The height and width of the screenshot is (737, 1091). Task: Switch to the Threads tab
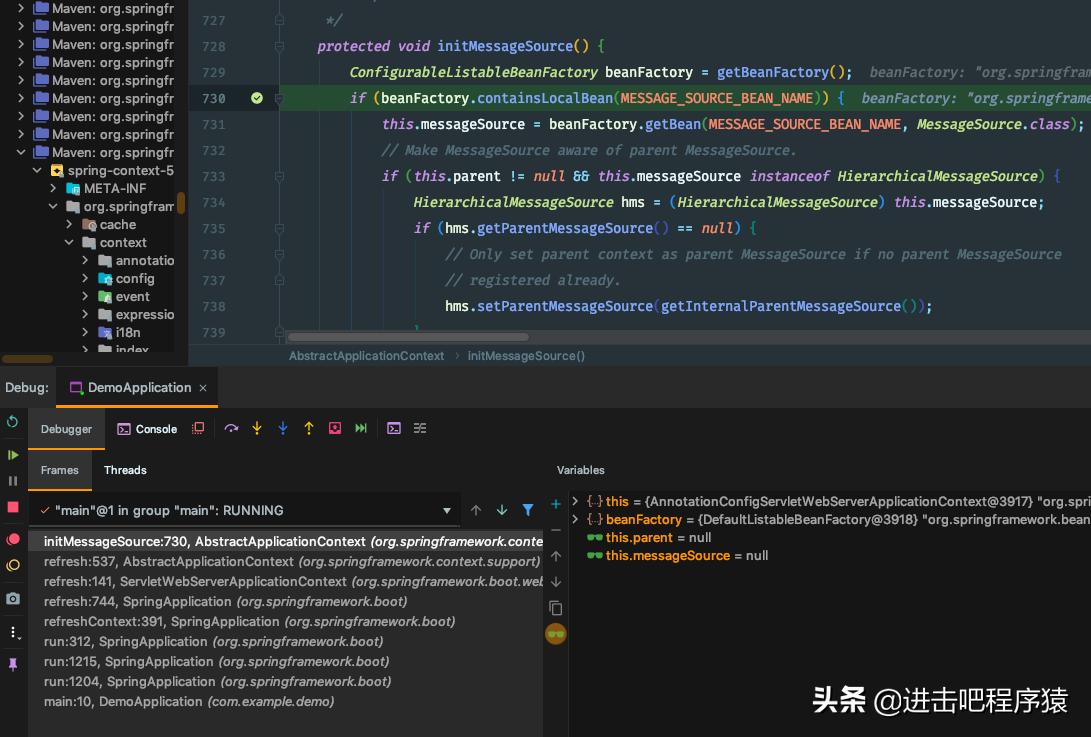[x=125, y=470]
